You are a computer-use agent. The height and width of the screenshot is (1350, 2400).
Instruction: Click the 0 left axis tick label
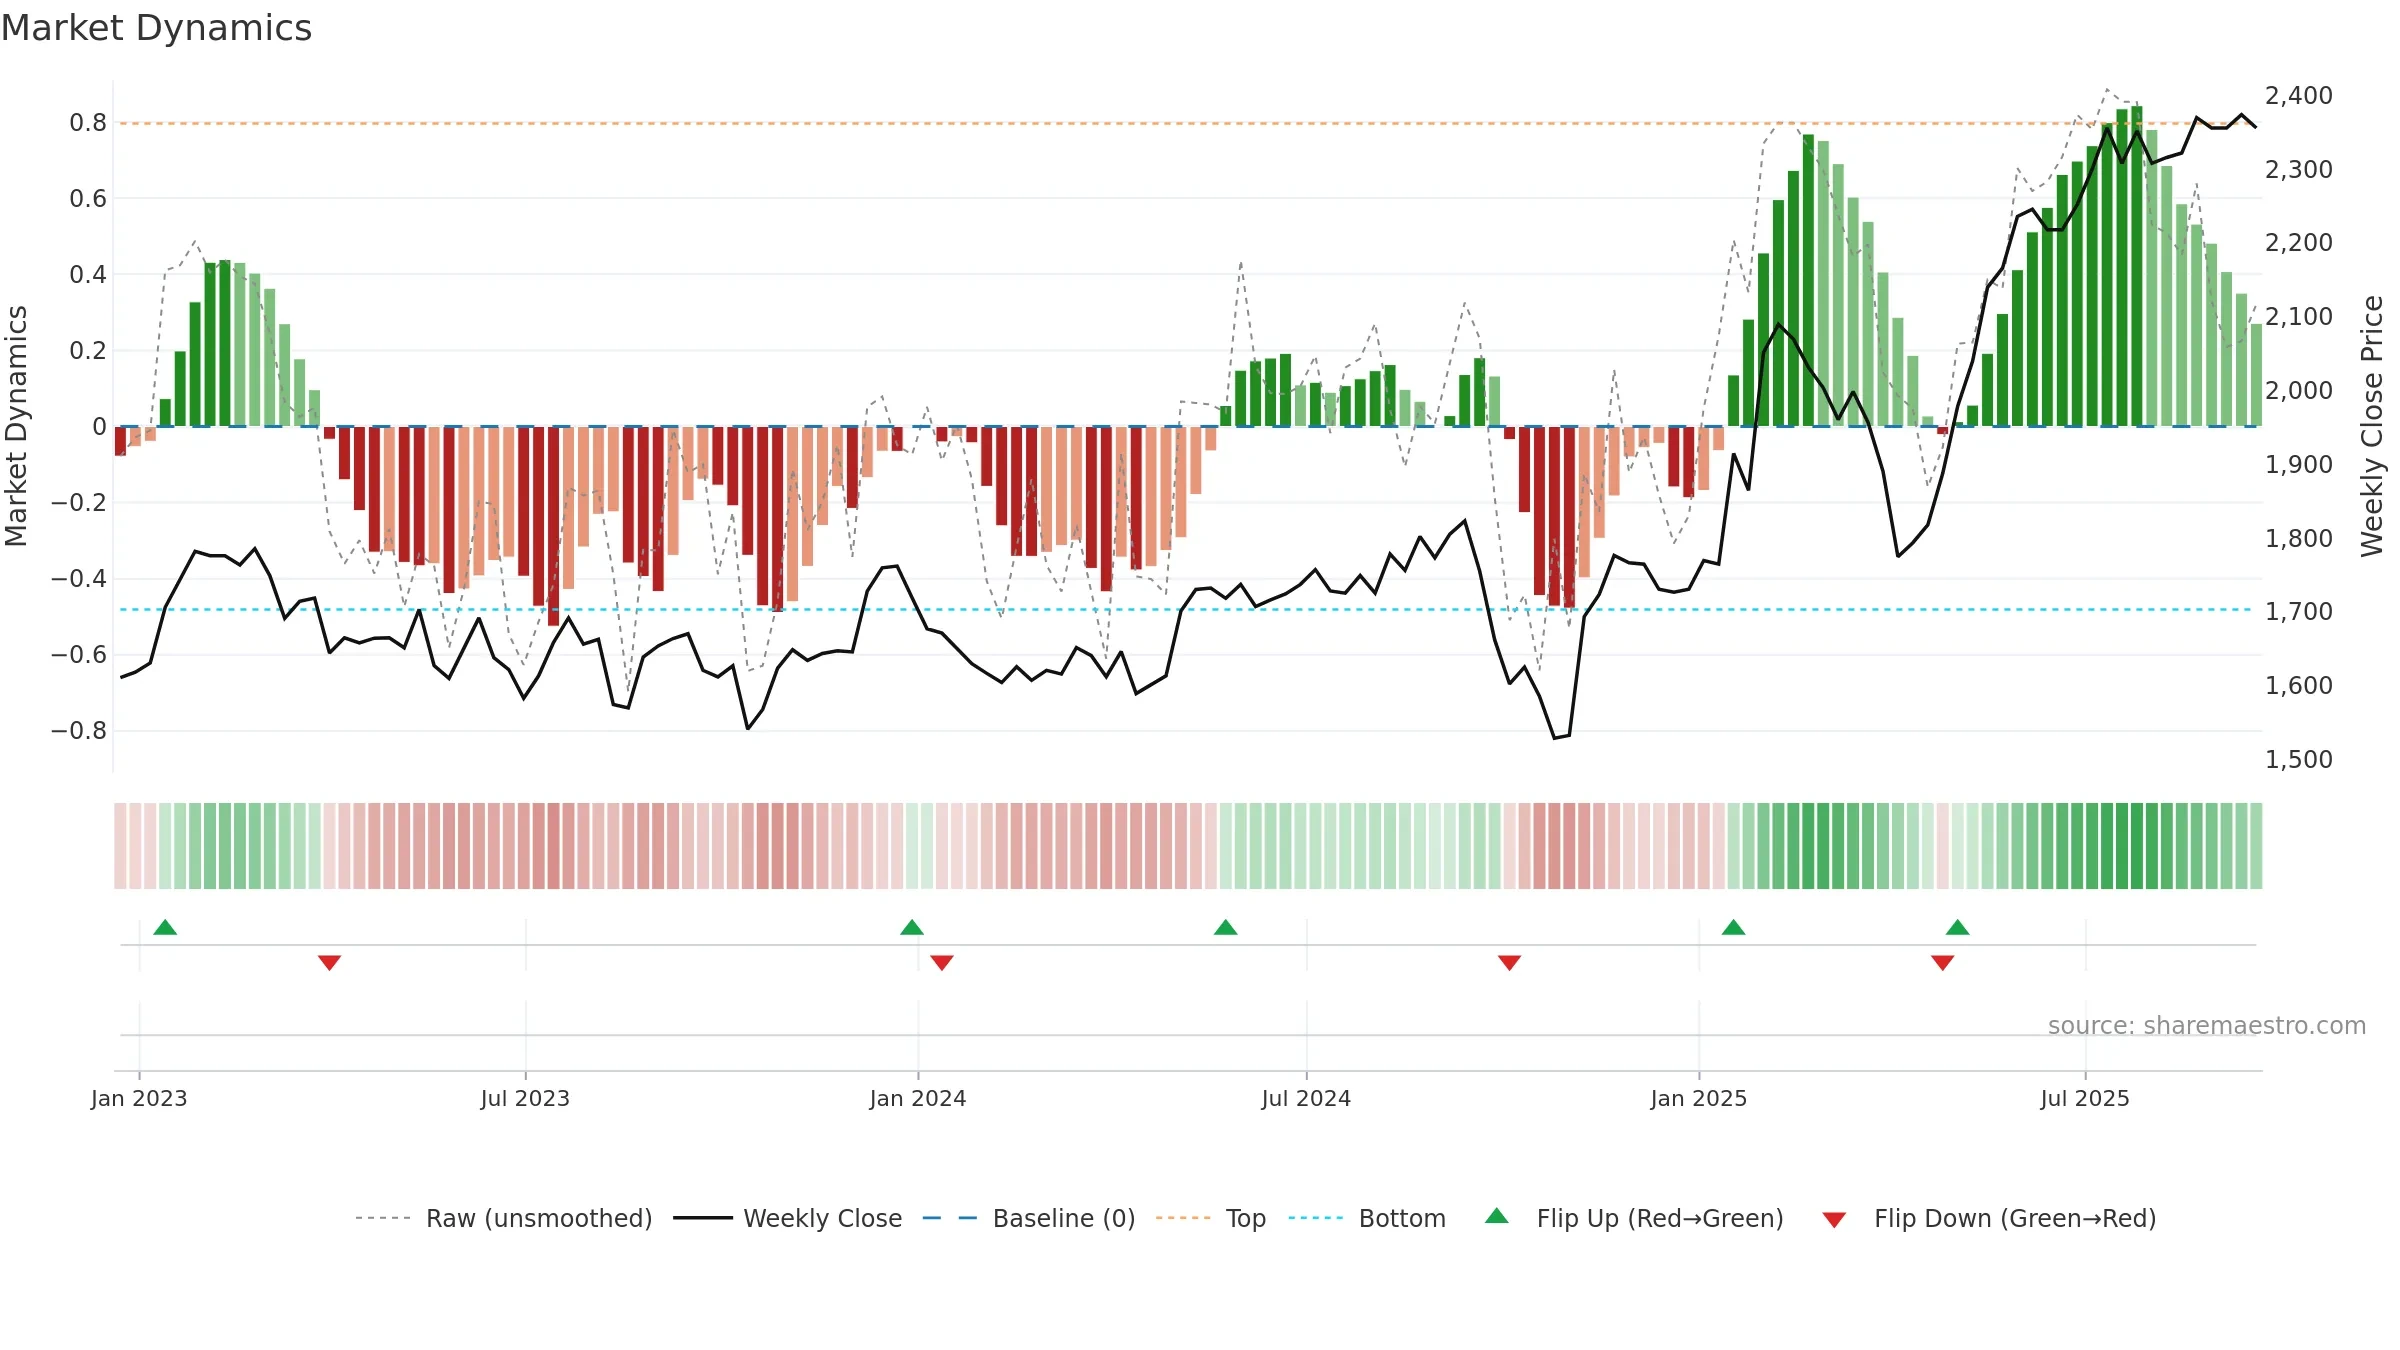point(99,427)
